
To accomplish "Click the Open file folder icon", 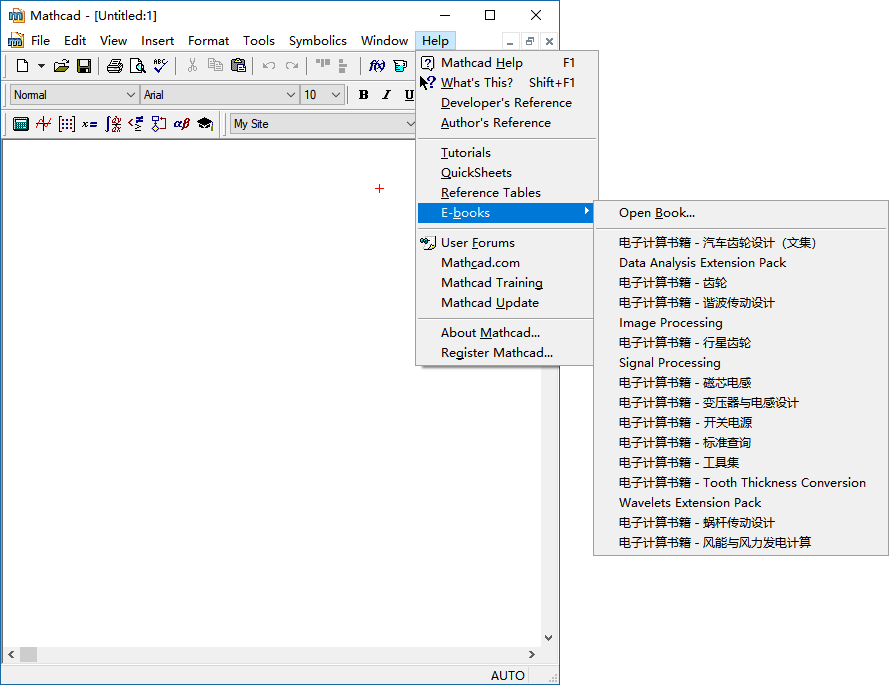I will [61, 66].
